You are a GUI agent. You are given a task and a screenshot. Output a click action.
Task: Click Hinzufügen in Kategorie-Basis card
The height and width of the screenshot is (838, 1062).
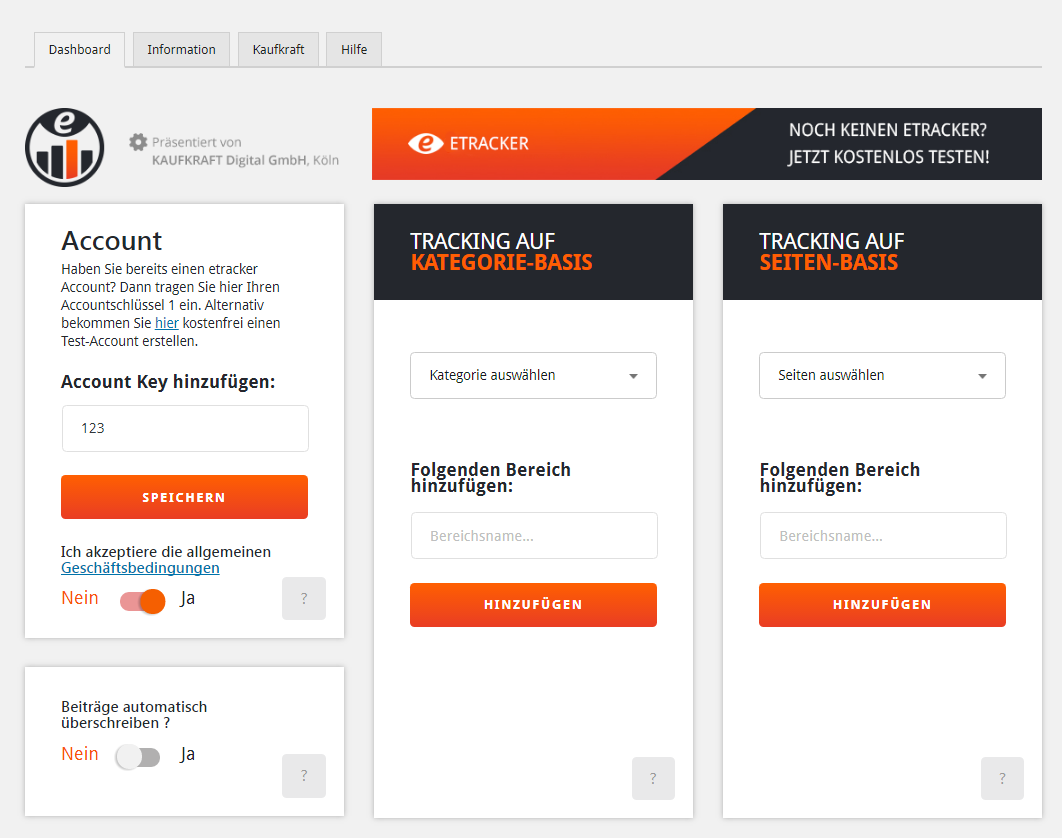(x=534, y=605)
